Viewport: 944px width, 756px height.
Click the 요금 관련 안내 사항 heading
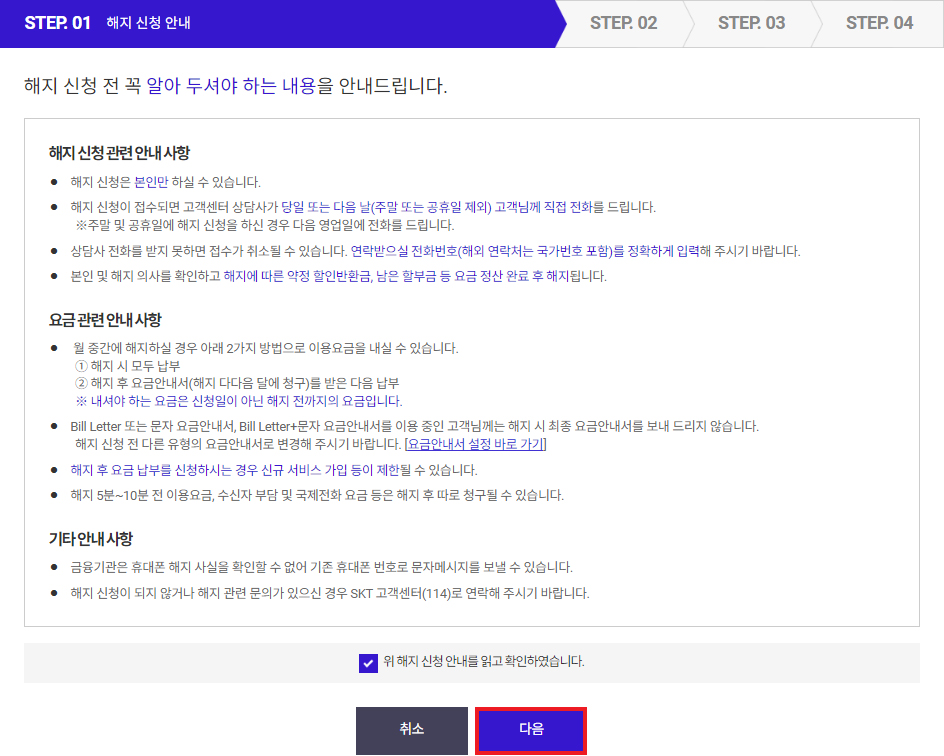point(105,320)
